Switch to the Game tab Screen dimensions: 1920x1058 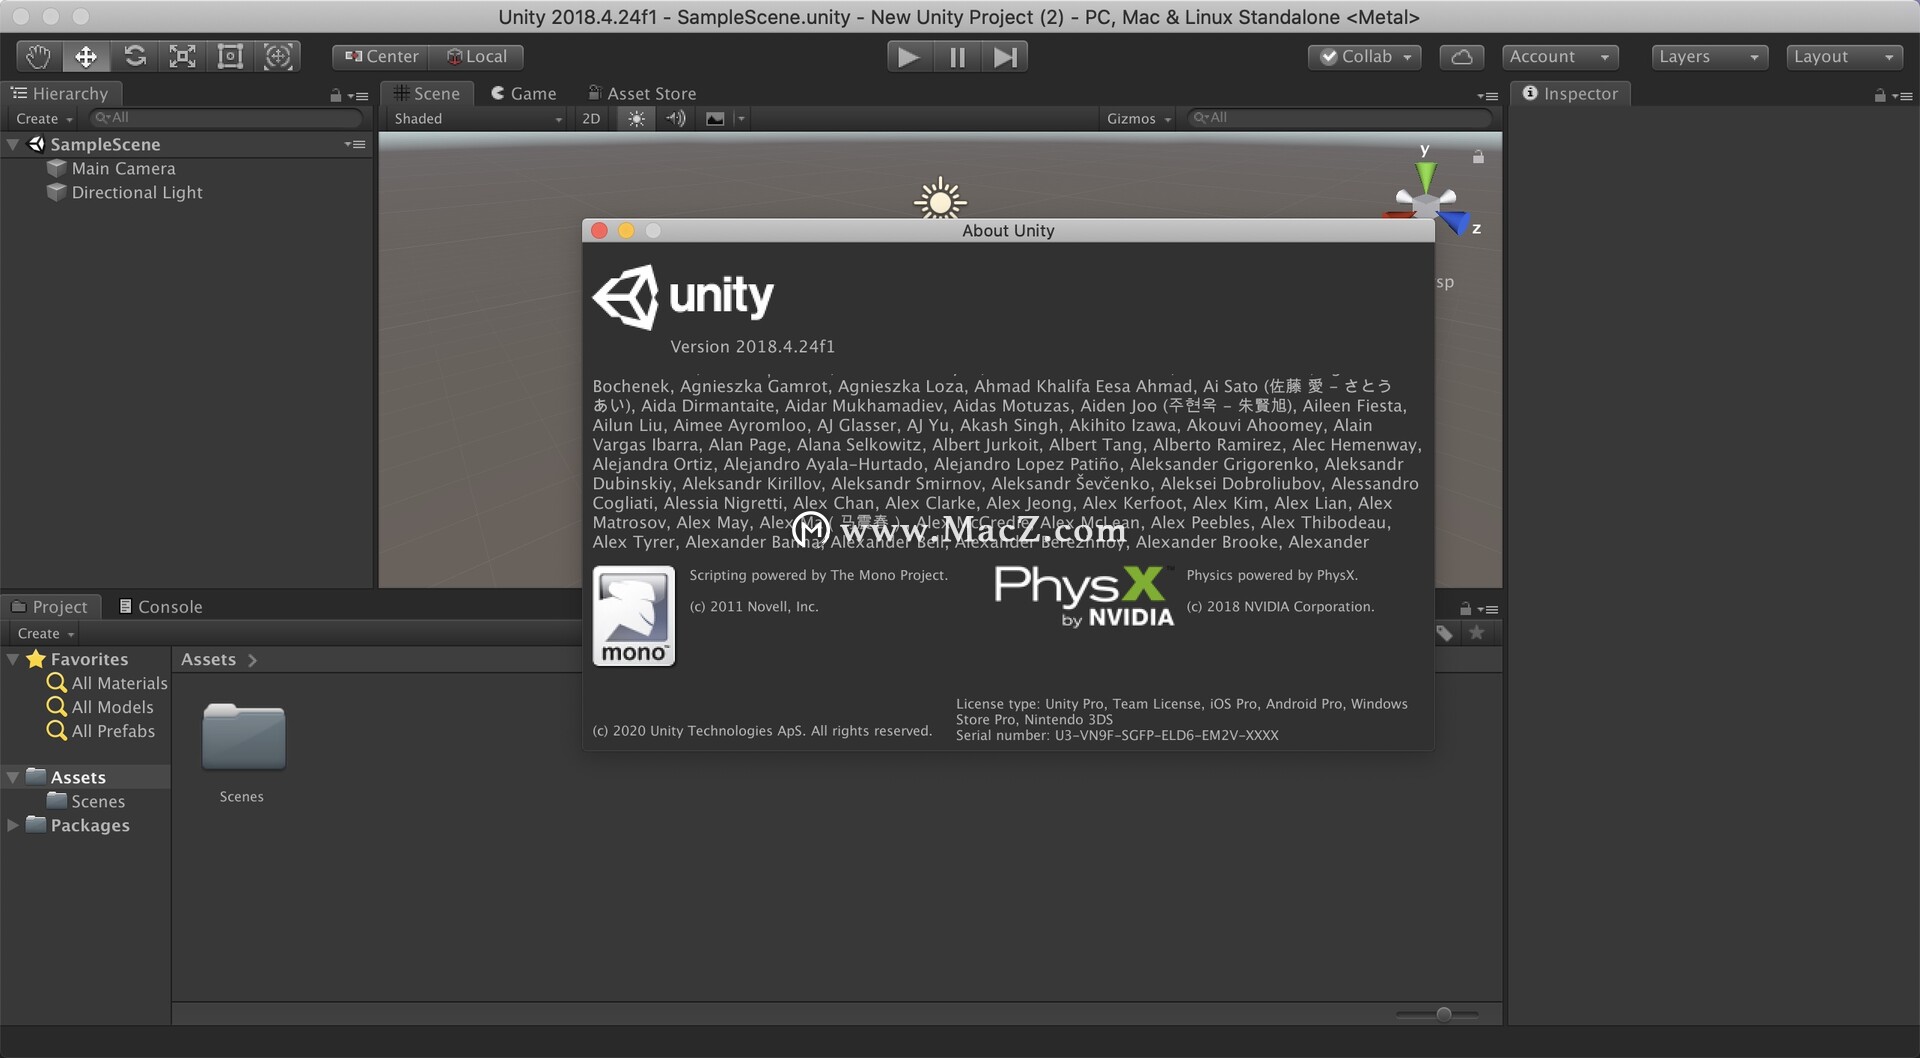[x=524, y=93]
